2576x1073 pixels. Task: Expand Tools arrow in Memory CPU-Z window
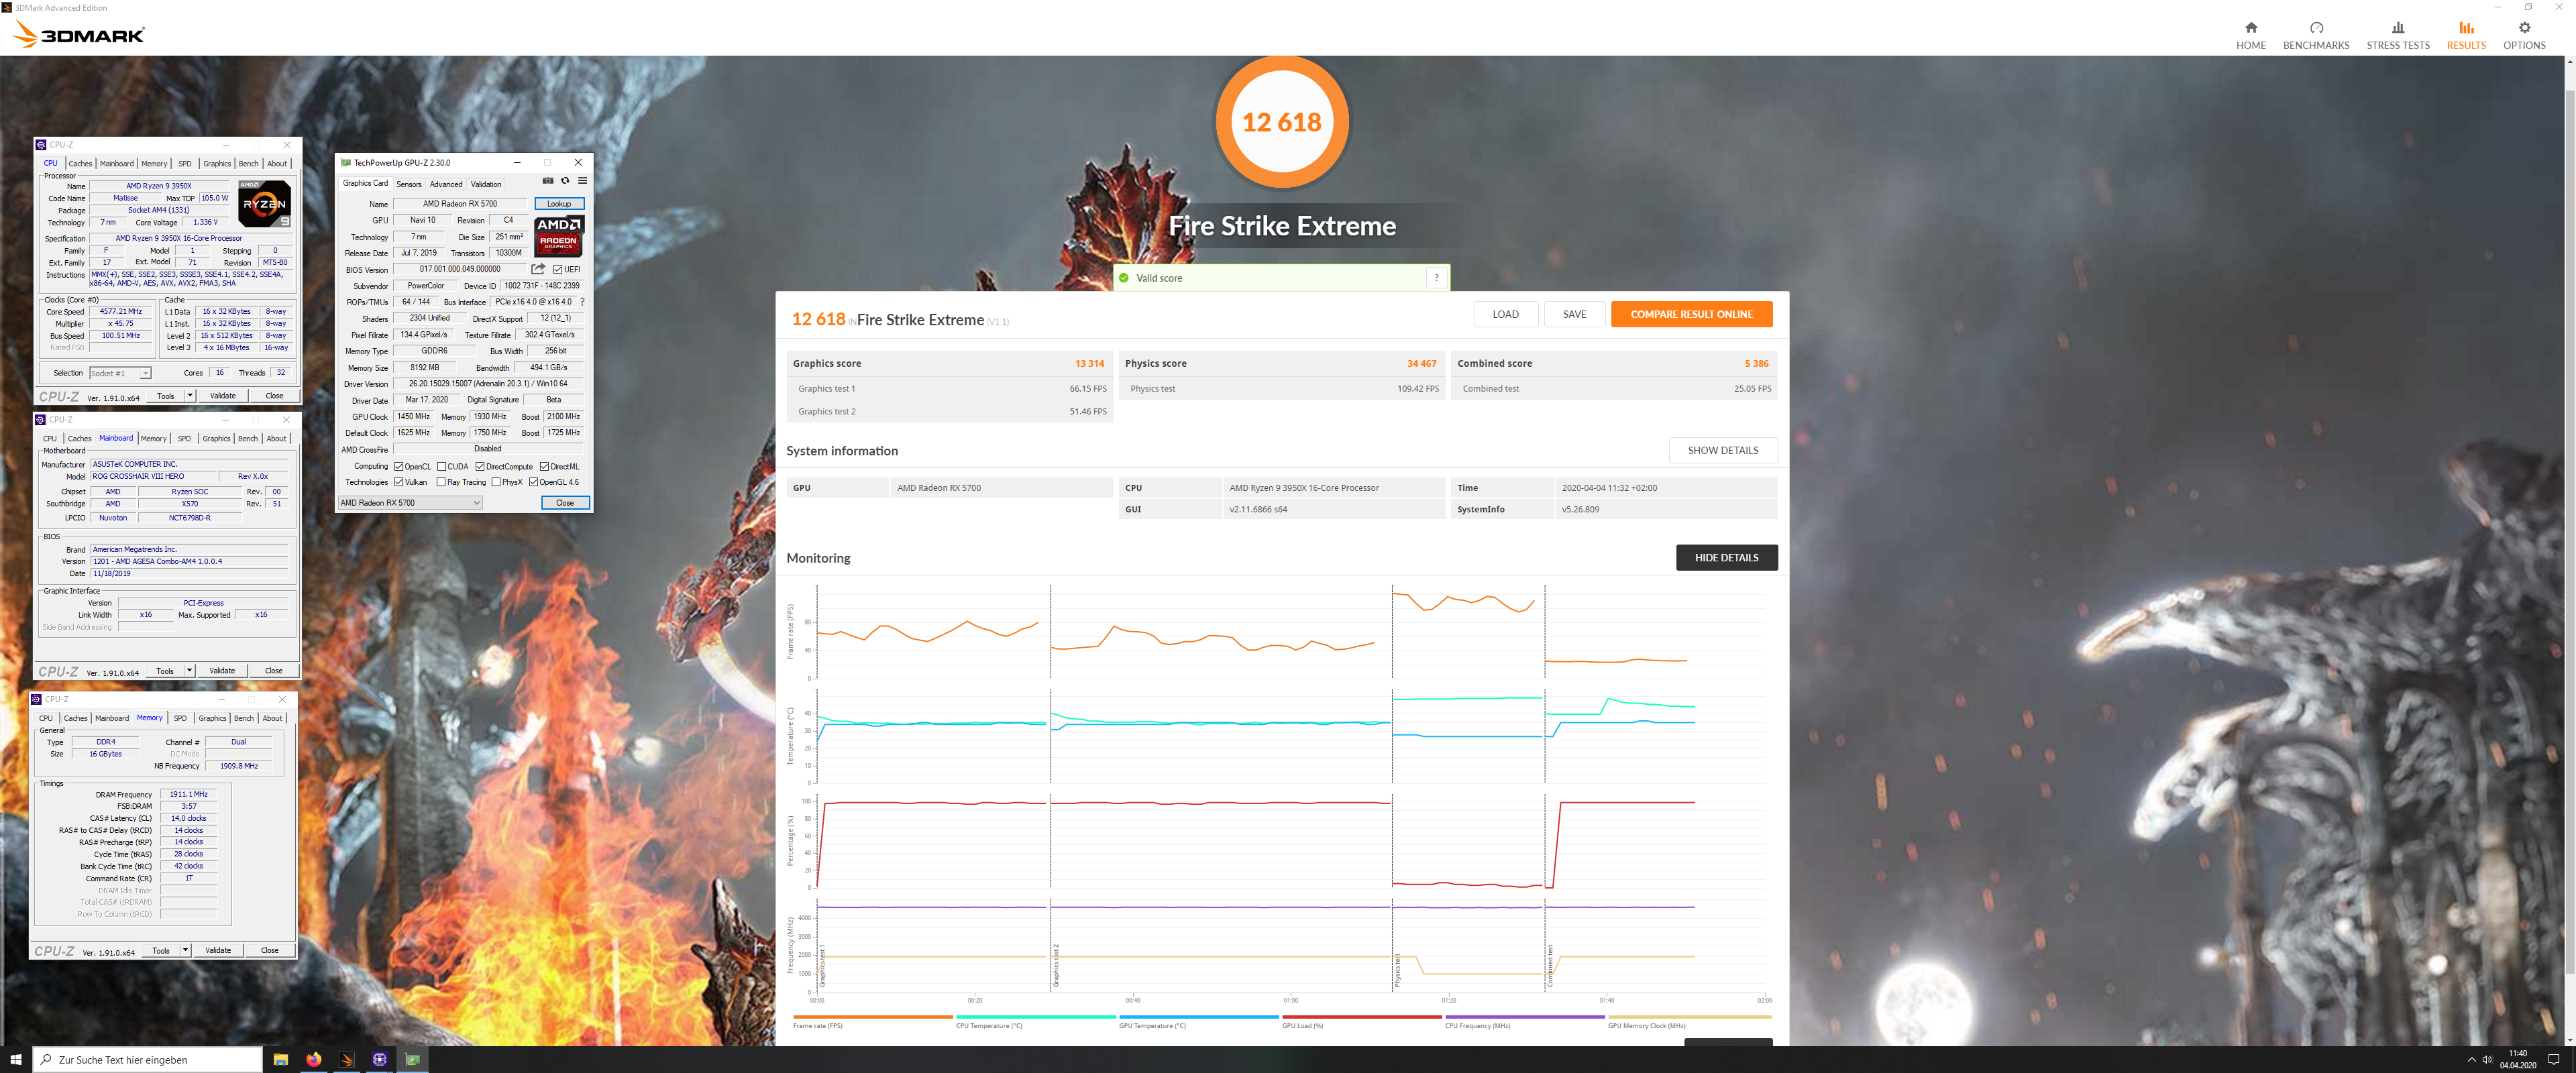pyautogui.click(x=186, y=951)
